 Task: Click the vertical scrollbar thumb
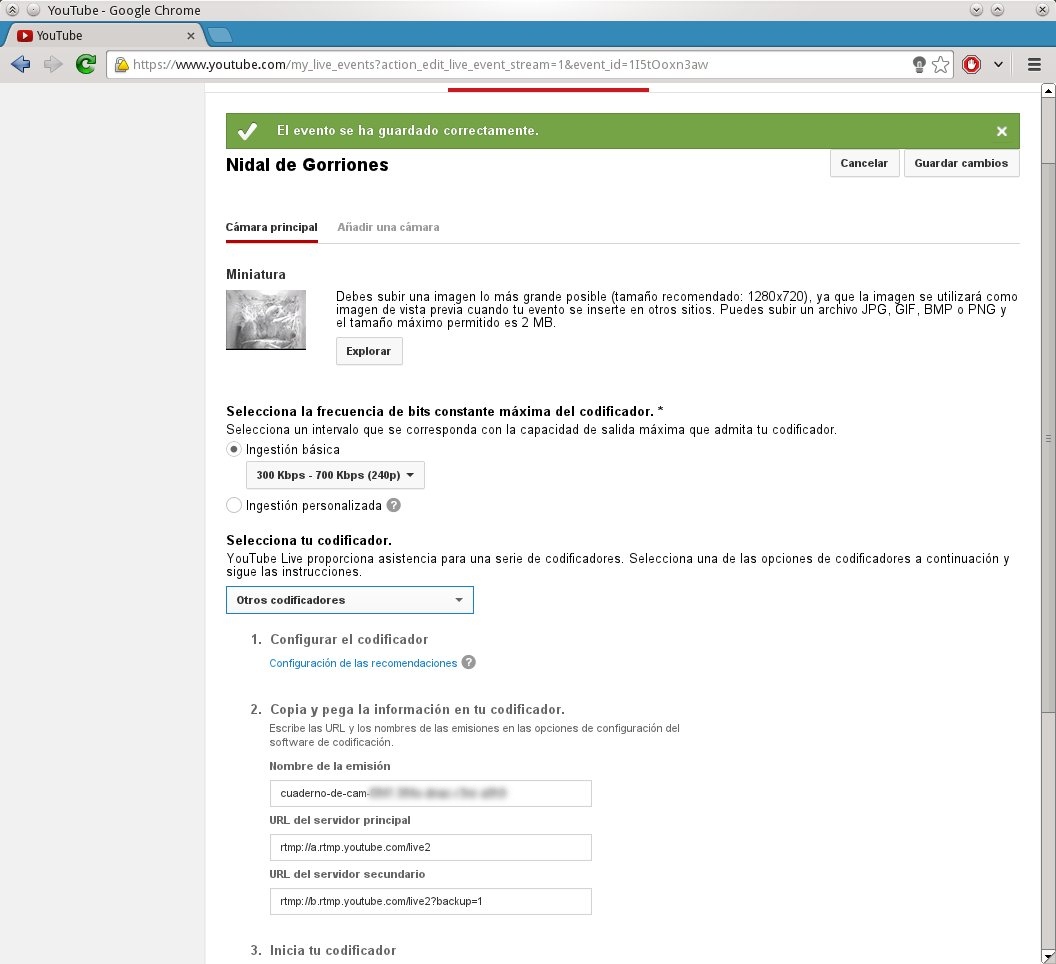(x=1048, y=438)
